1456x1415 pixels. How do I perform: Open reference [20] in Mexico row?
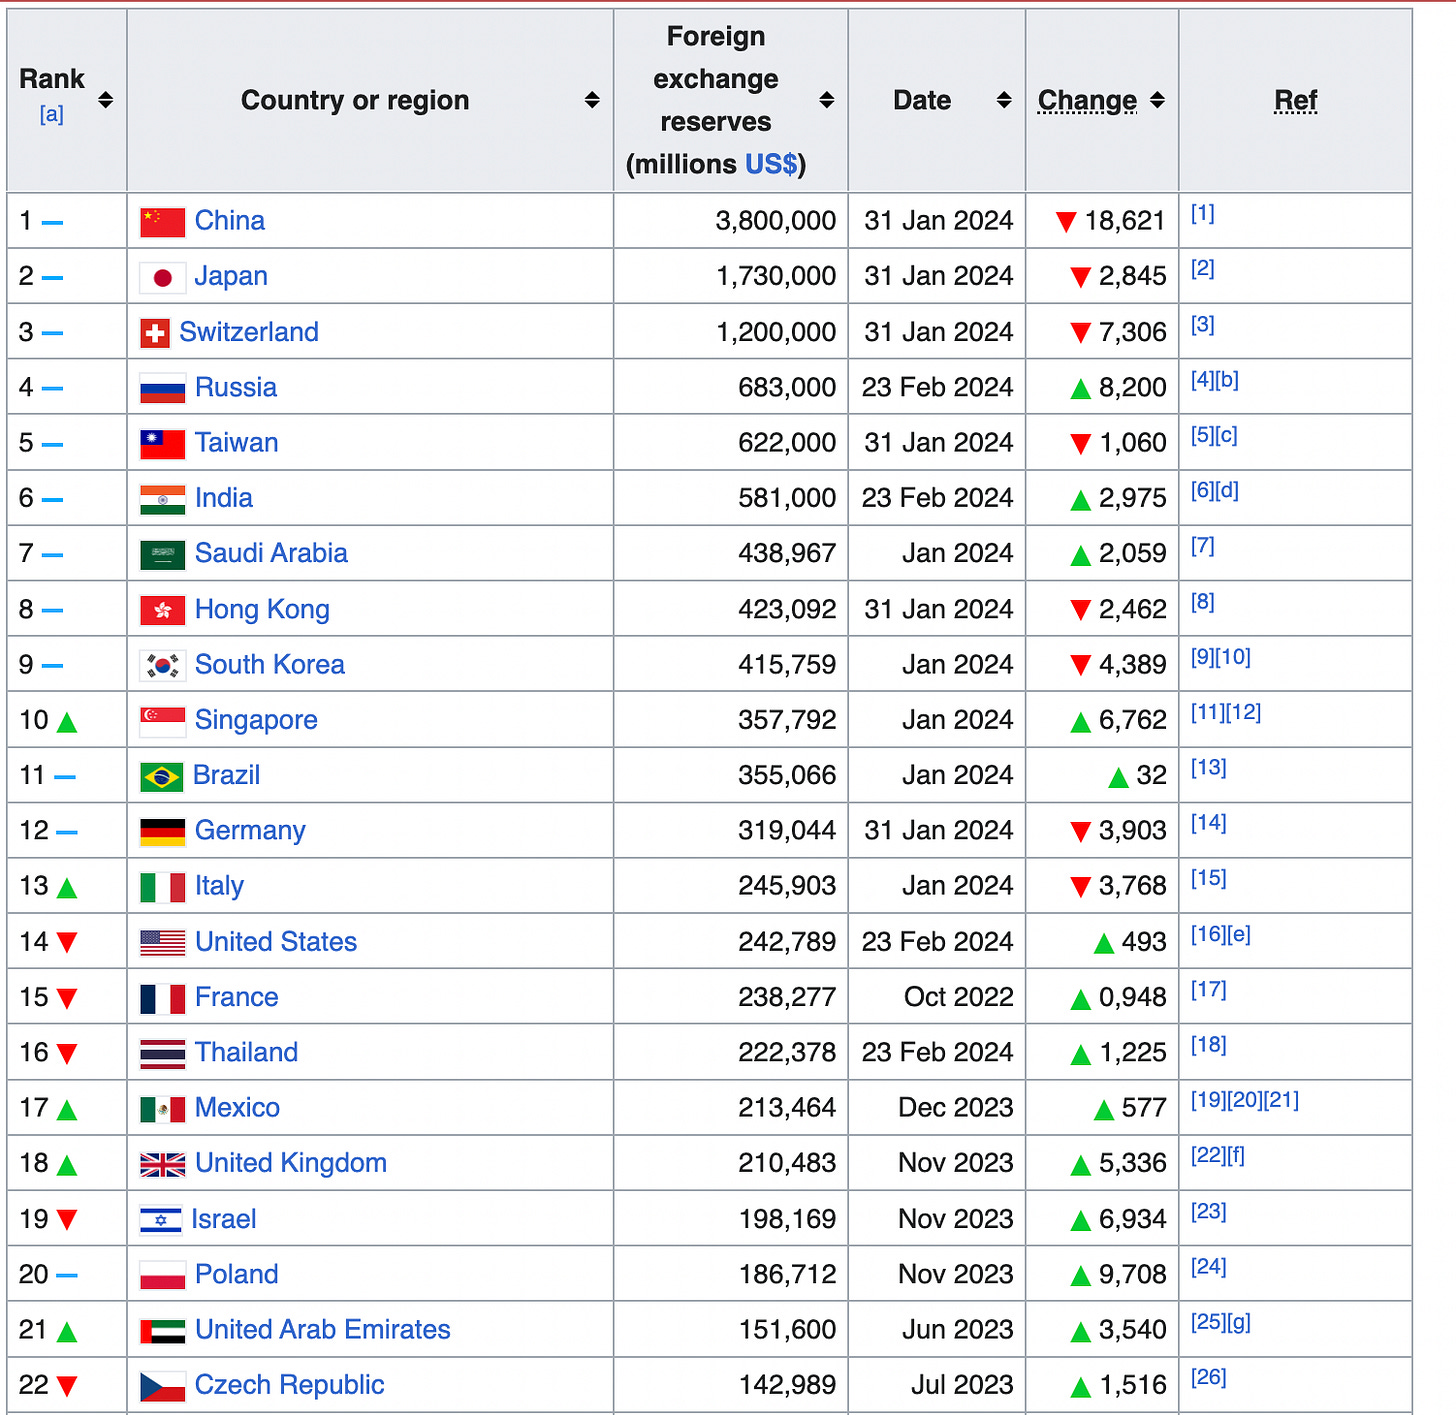[1245, 1100]
